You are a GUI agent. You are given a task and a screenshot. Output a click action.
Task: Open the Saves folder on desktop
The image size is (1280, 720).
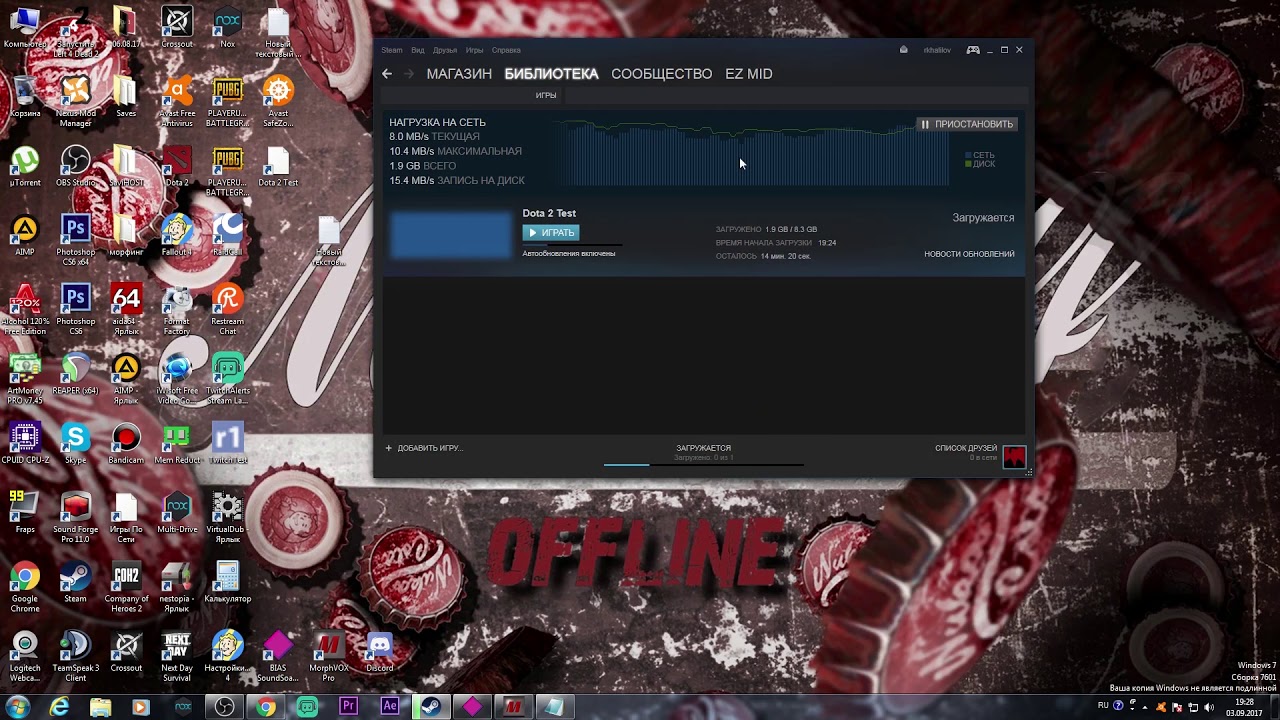coord(126,97)
